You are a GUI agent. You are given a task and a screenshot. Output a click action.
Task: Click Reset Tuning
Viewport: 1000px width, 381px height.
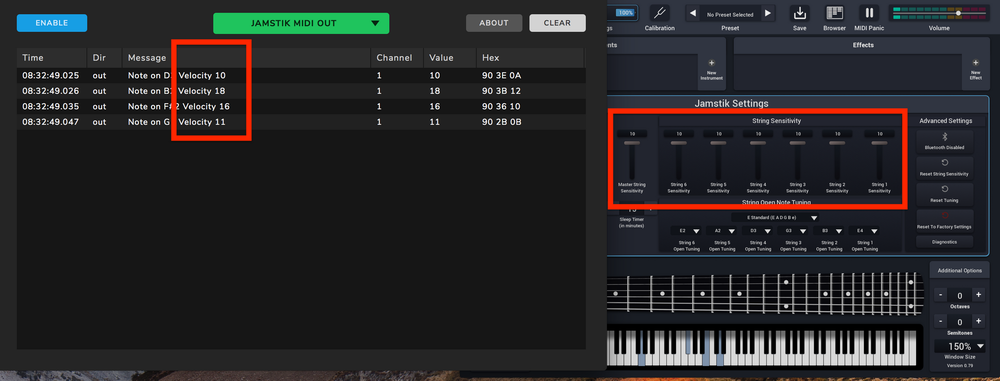[945, 194]
